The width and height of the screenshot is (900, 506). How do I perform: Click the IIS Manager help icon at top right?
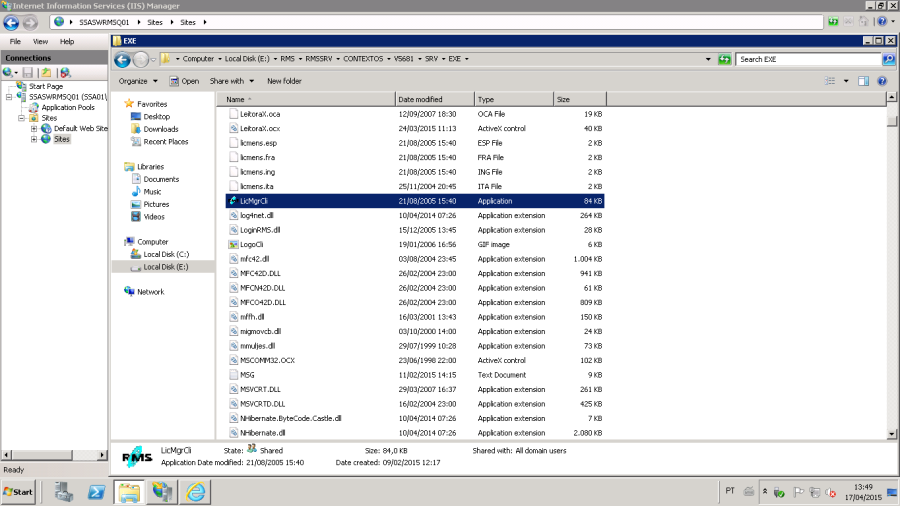pyautogui.click(x=882, y=22)
